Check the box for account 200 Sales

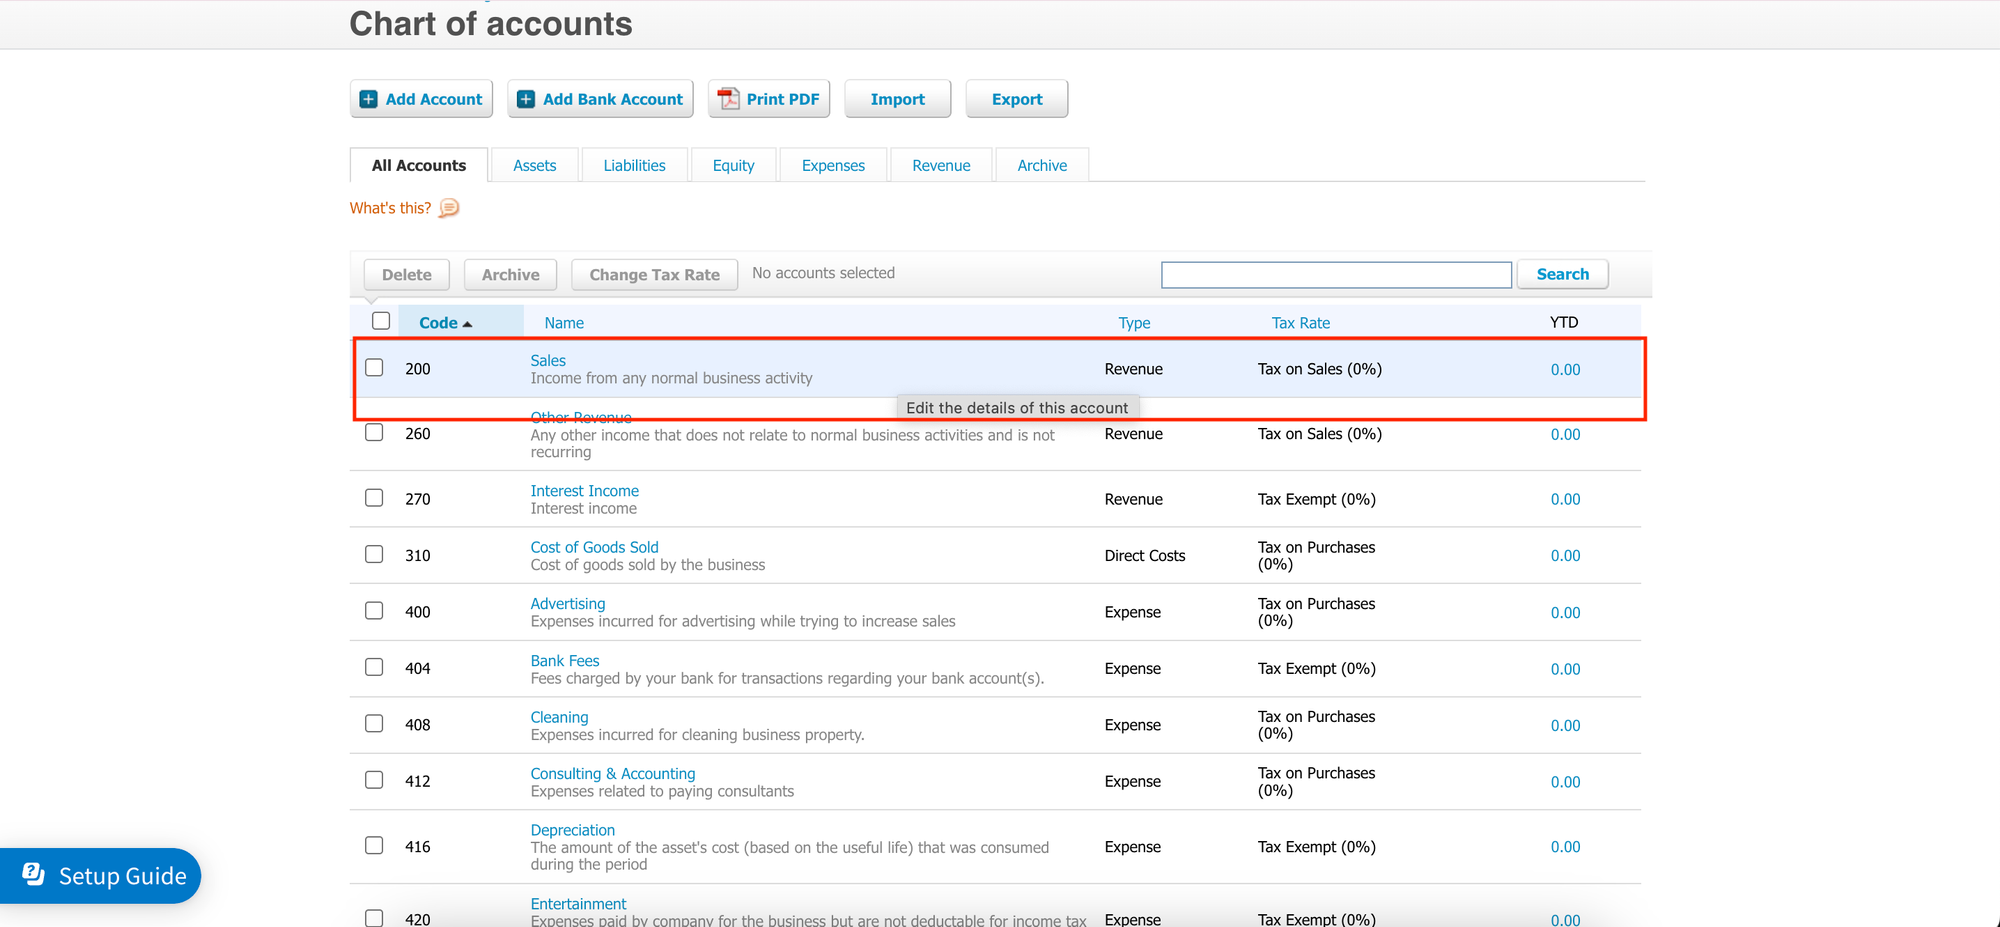click(374, 367)
